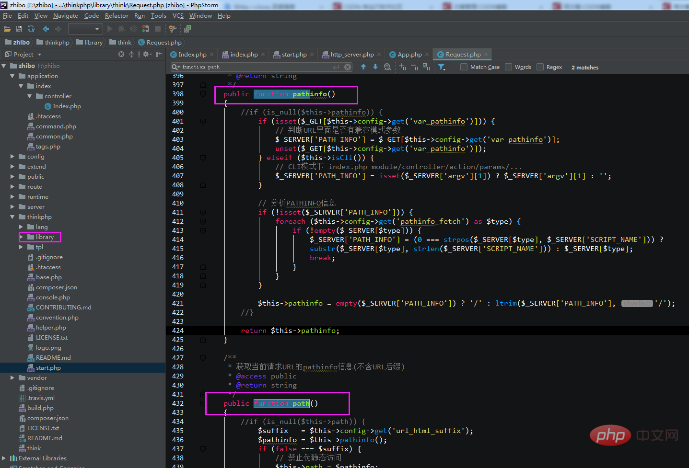Clear the search field text
Image resolution: width=689 pixels, height=468 pixels.
(x=348, y=67)
